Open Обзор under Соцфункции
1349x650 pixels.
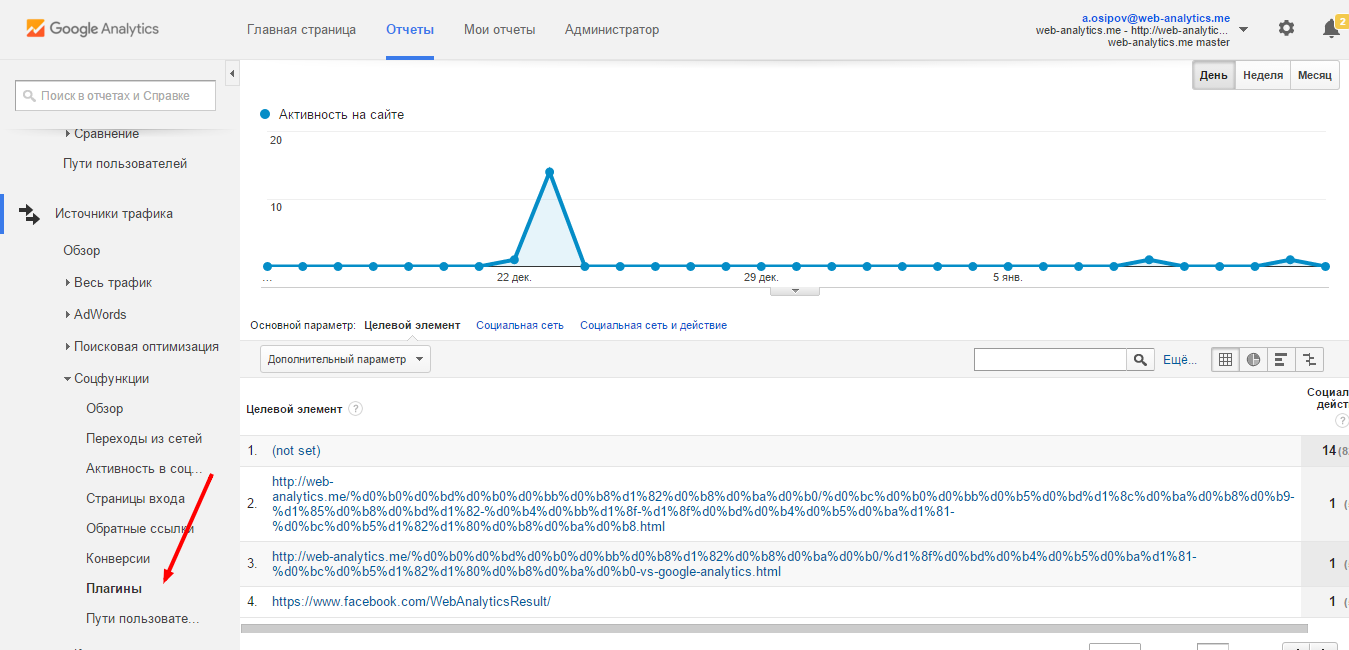[x=105, y=409]
